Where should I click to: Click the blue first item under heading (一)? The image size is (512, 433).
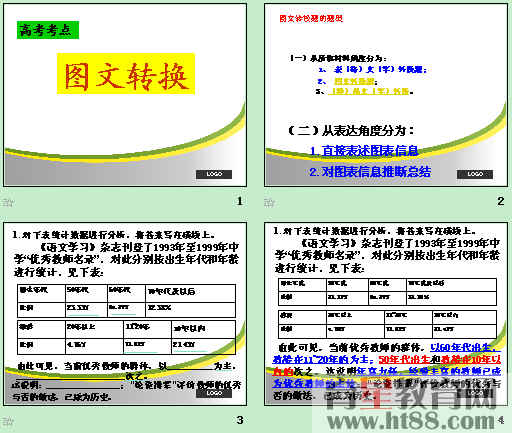click(372, 69)
